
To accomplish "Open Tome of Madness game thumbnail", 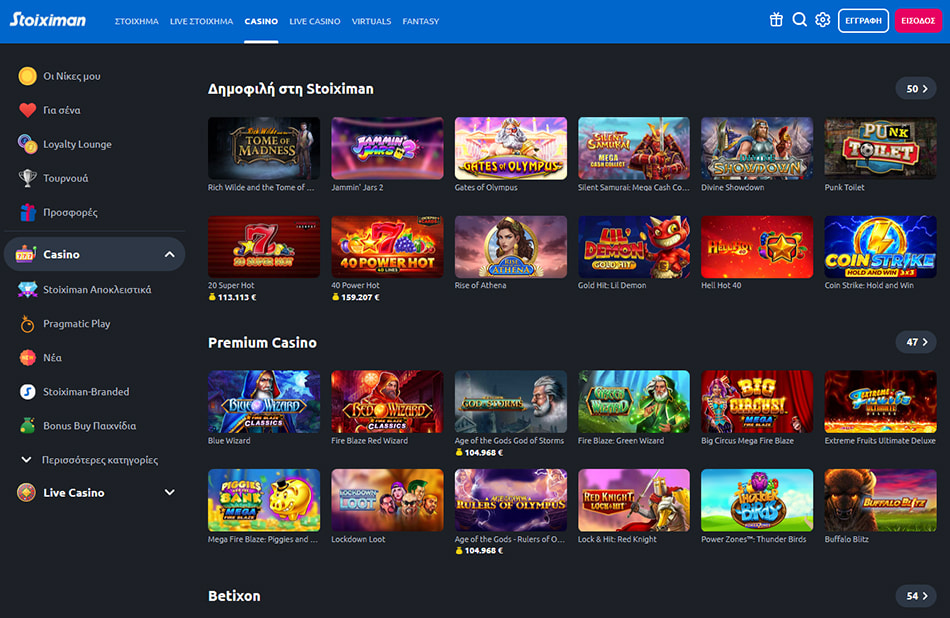I will (x=264, y=148).
